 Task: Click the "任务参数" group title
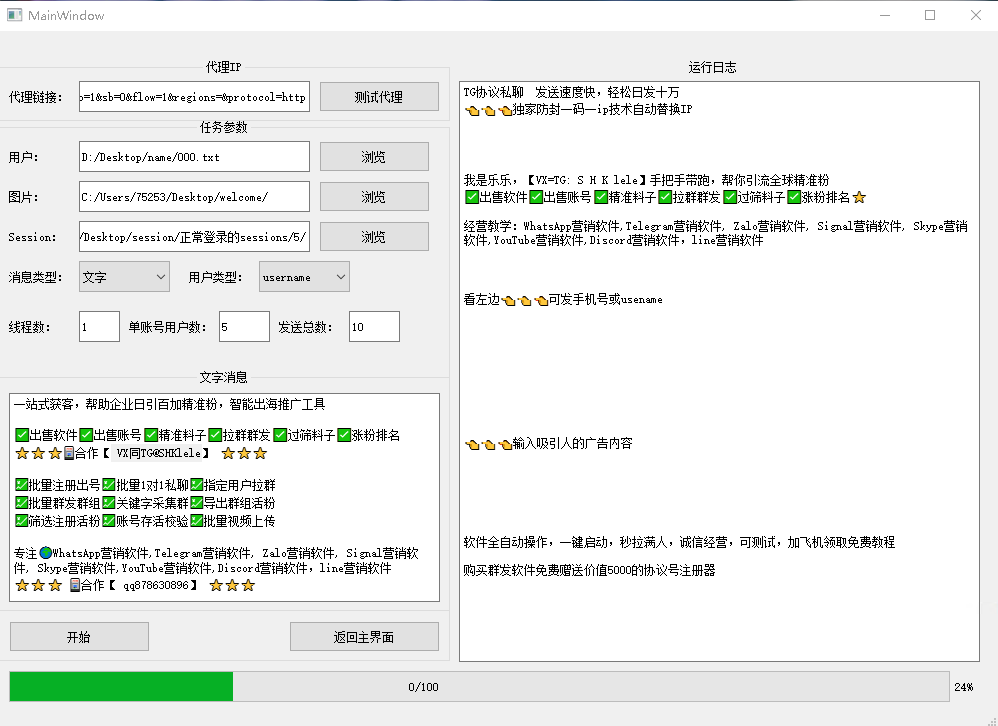click(223, 127)
